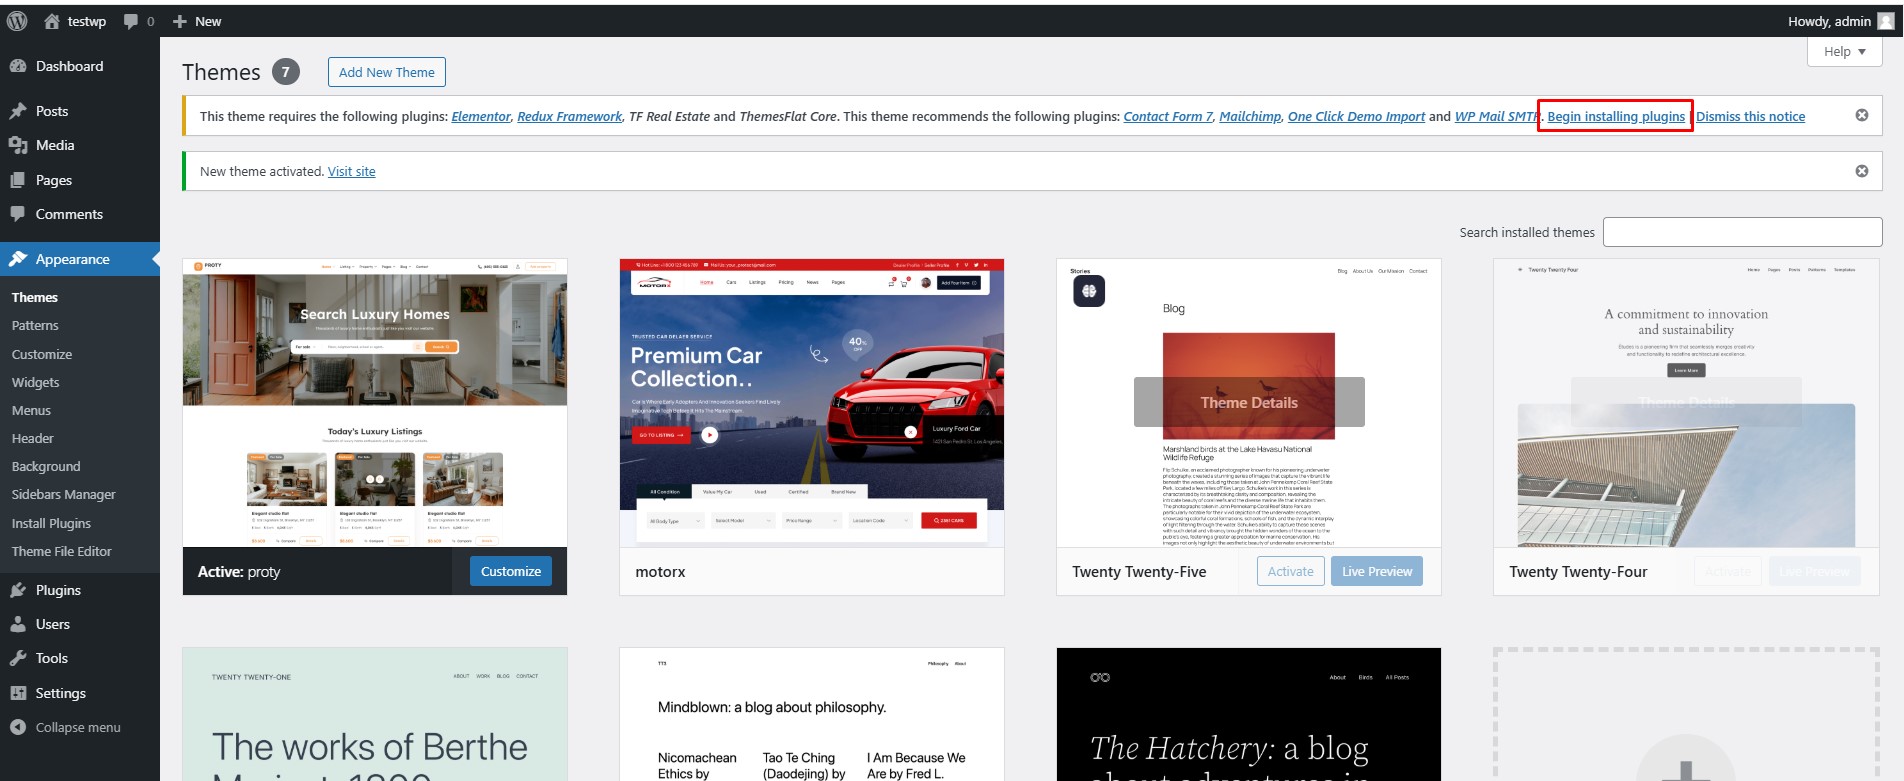Click the Contact Form 7 link
Image resolution: width=1904 pixels, height=781 pixels.
1168,116
